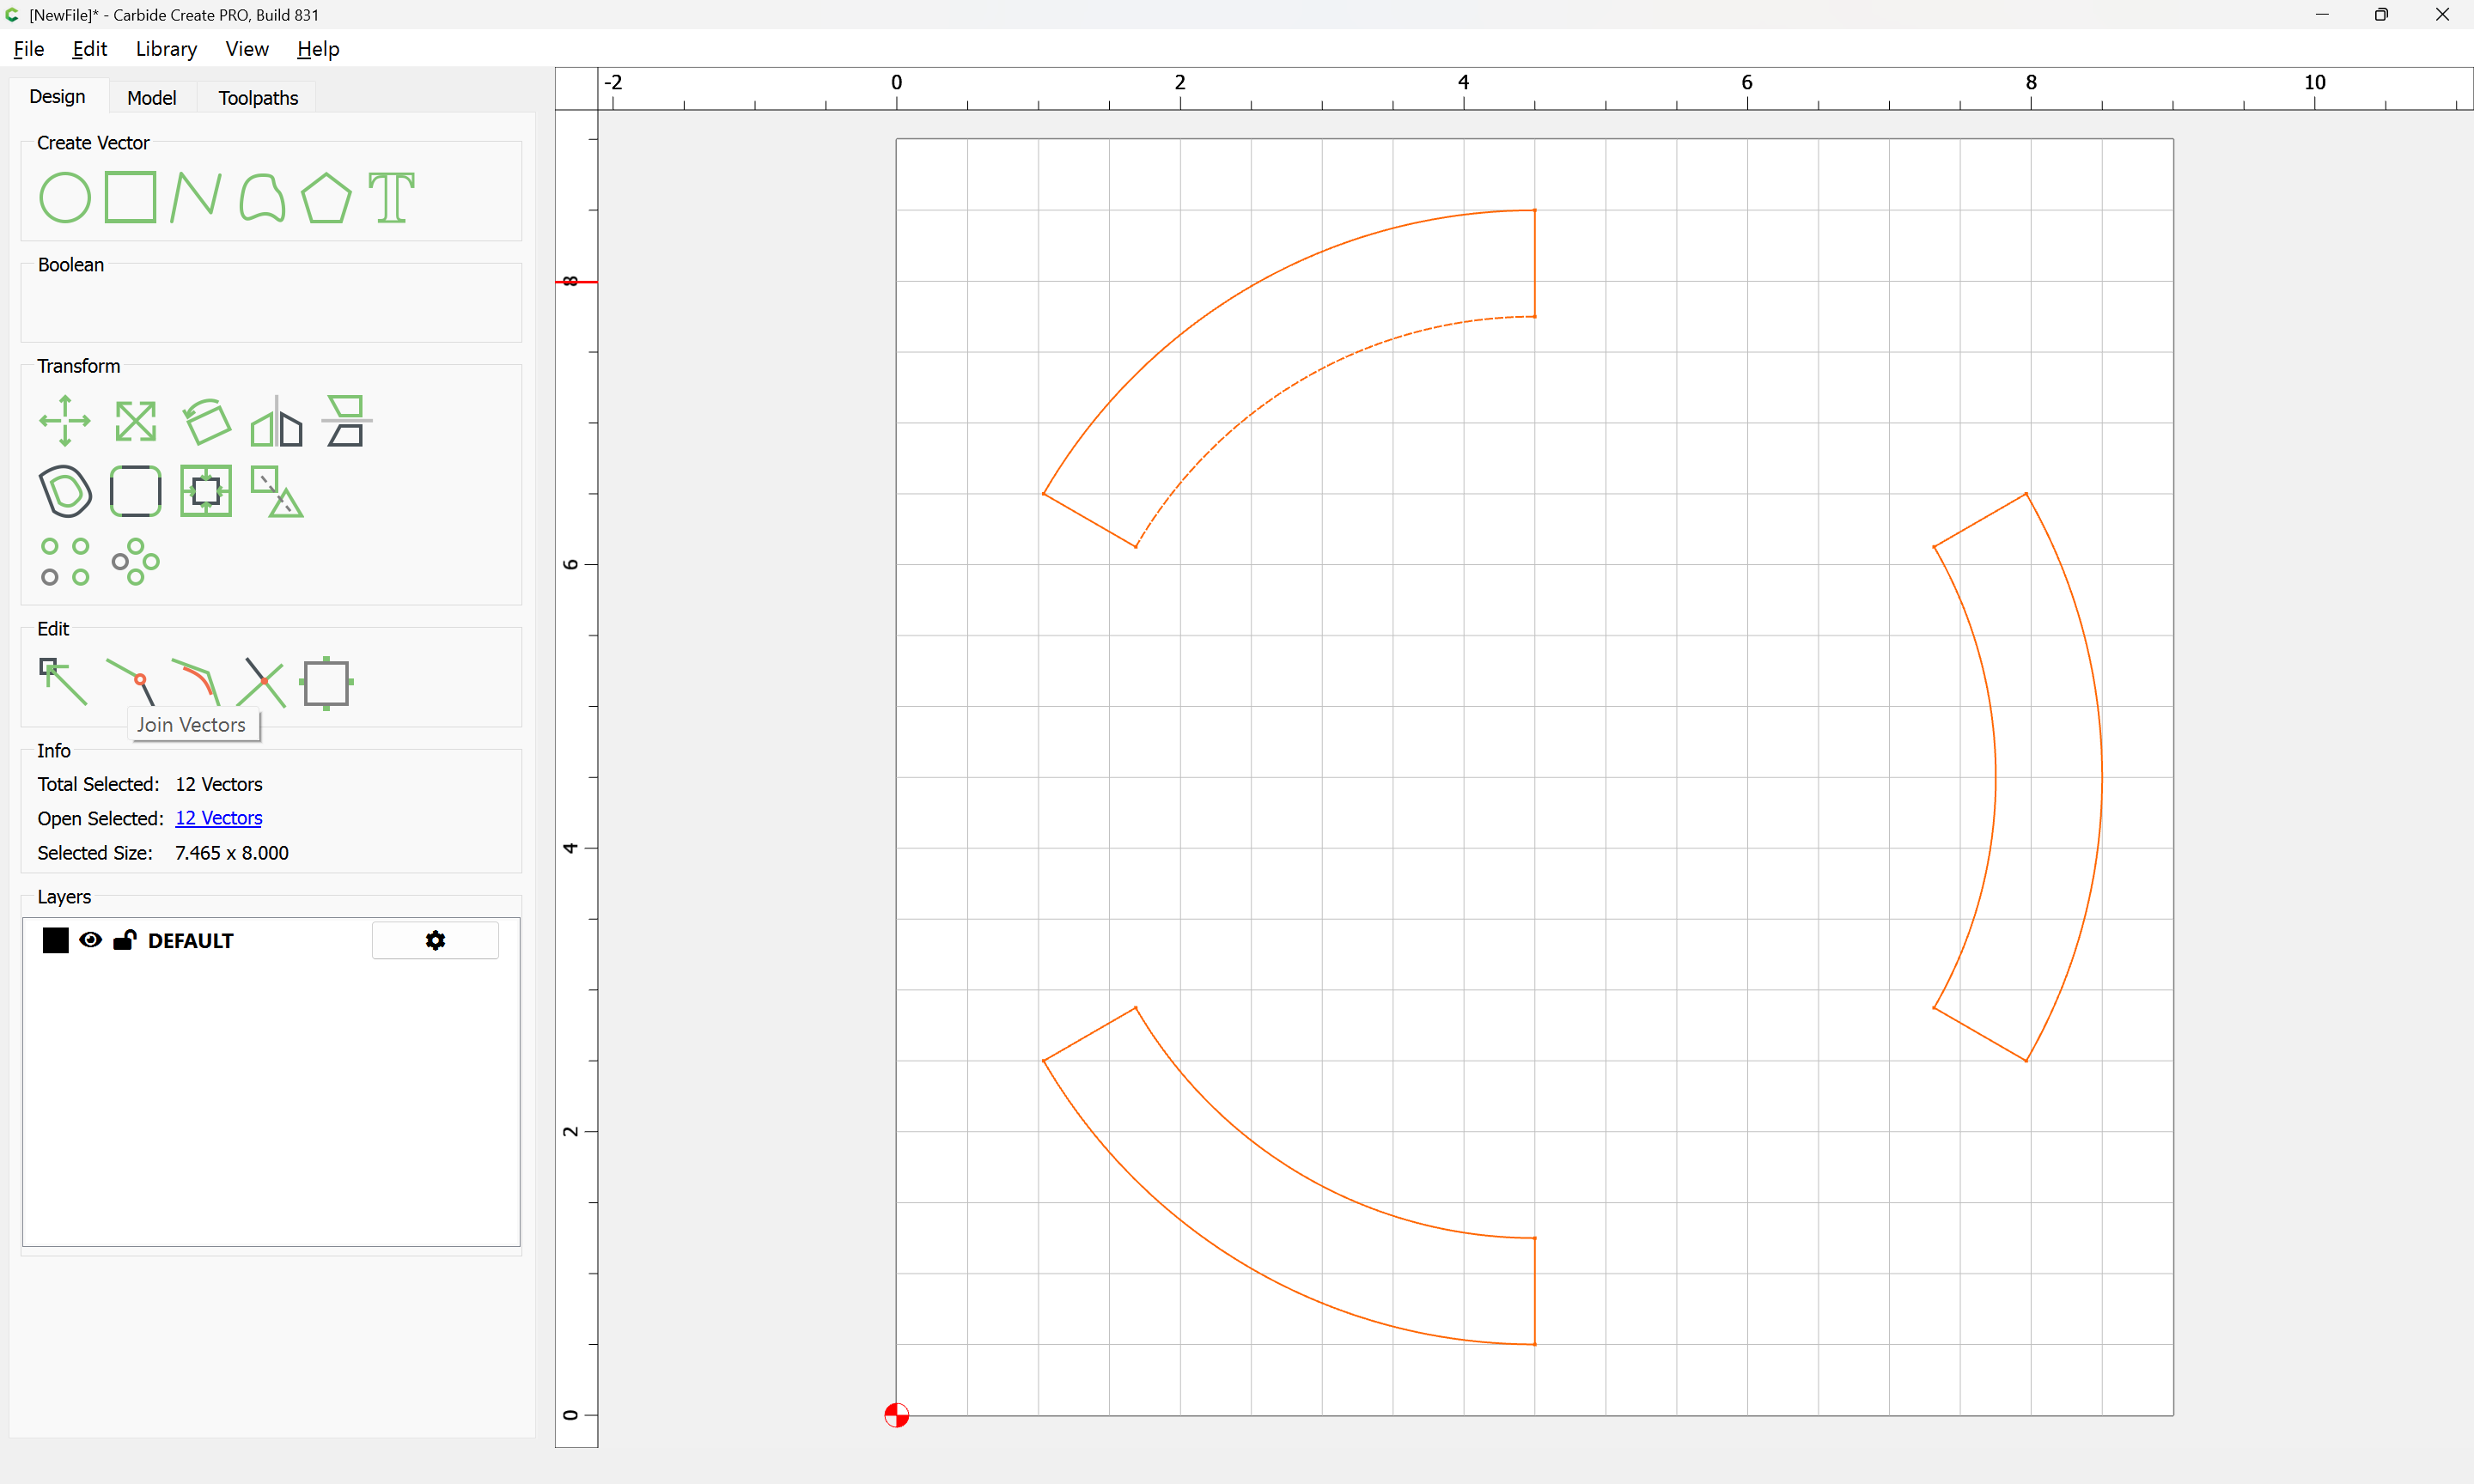Select the Polyline vector tool
This screenshot has height=1484, width=2474.
(196, 197)
